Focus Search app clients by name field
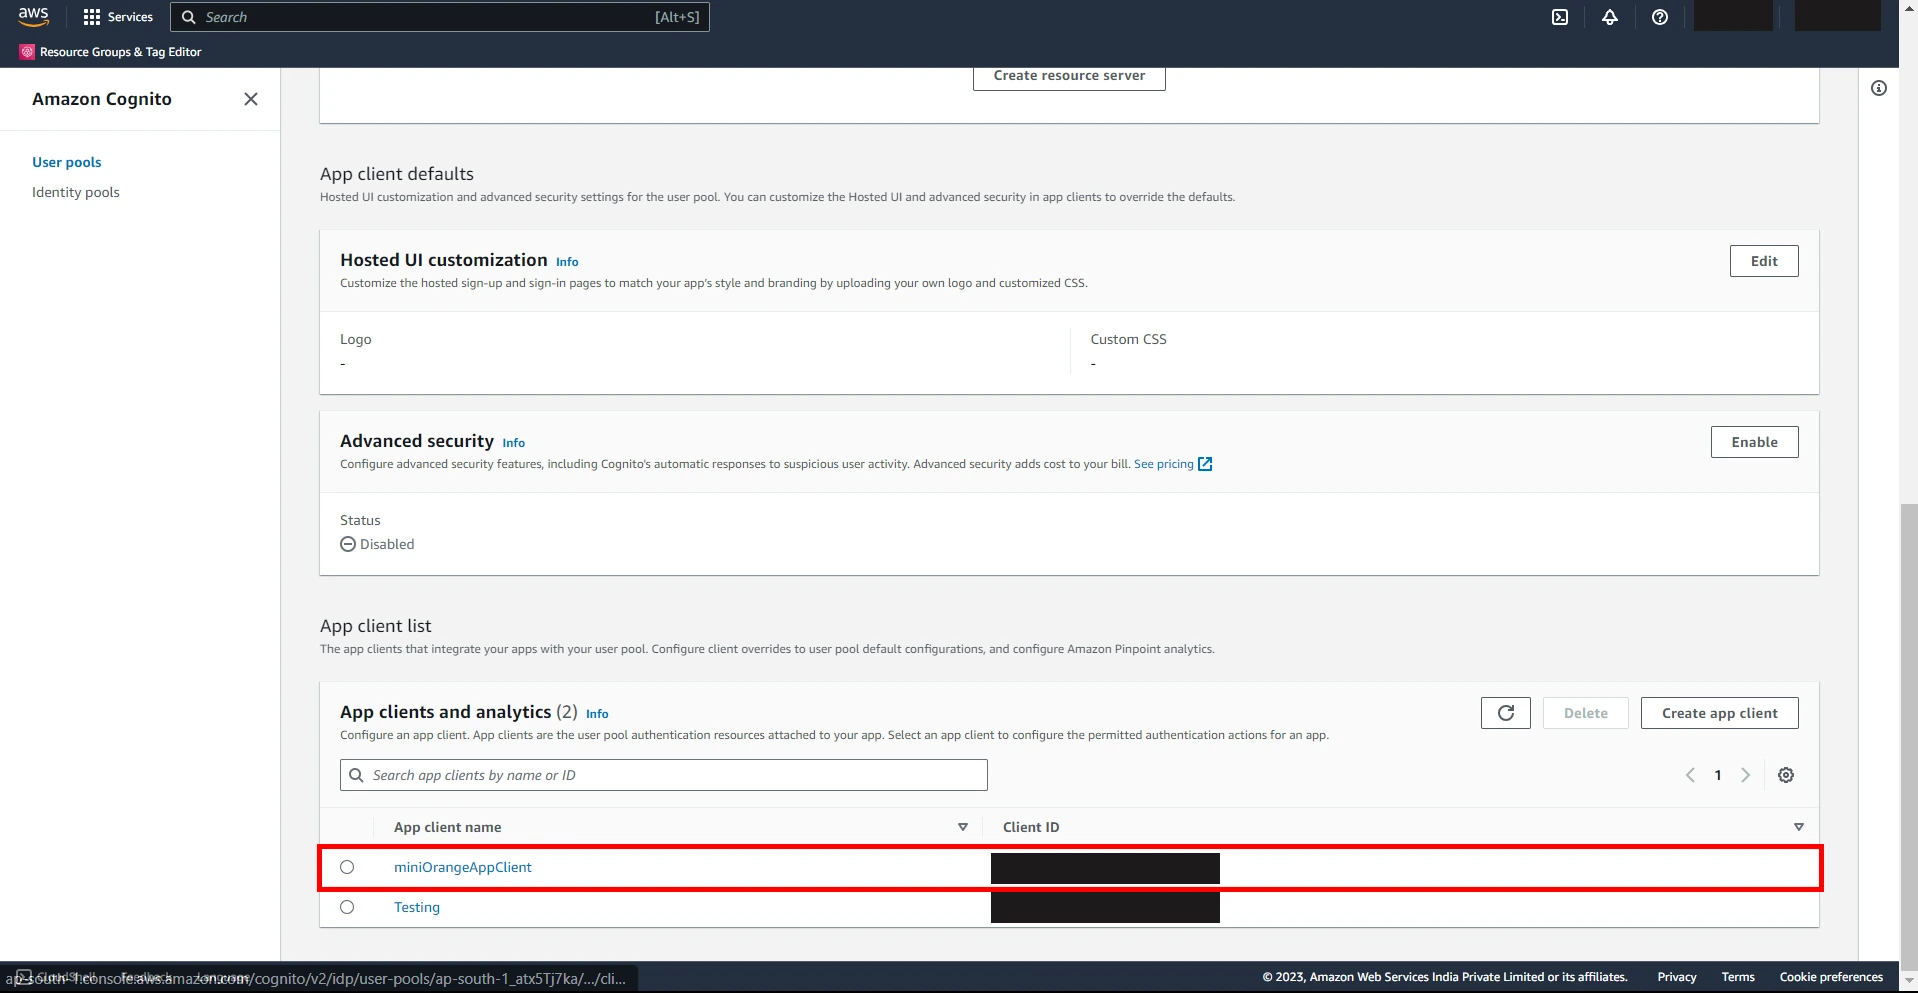 point(664,775)
